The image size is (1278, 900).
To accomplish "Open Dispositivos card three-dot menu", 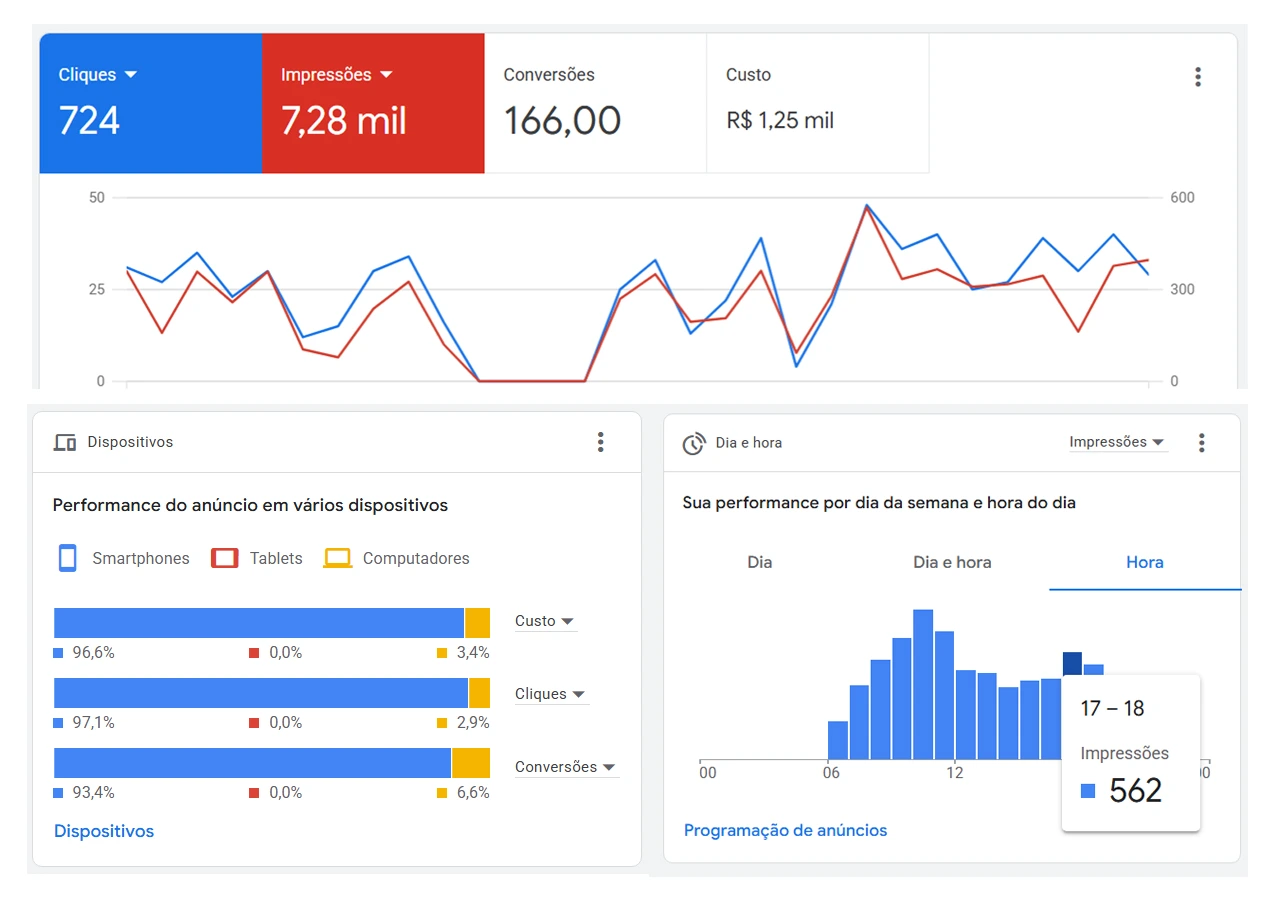I will [x=600, y=442].
